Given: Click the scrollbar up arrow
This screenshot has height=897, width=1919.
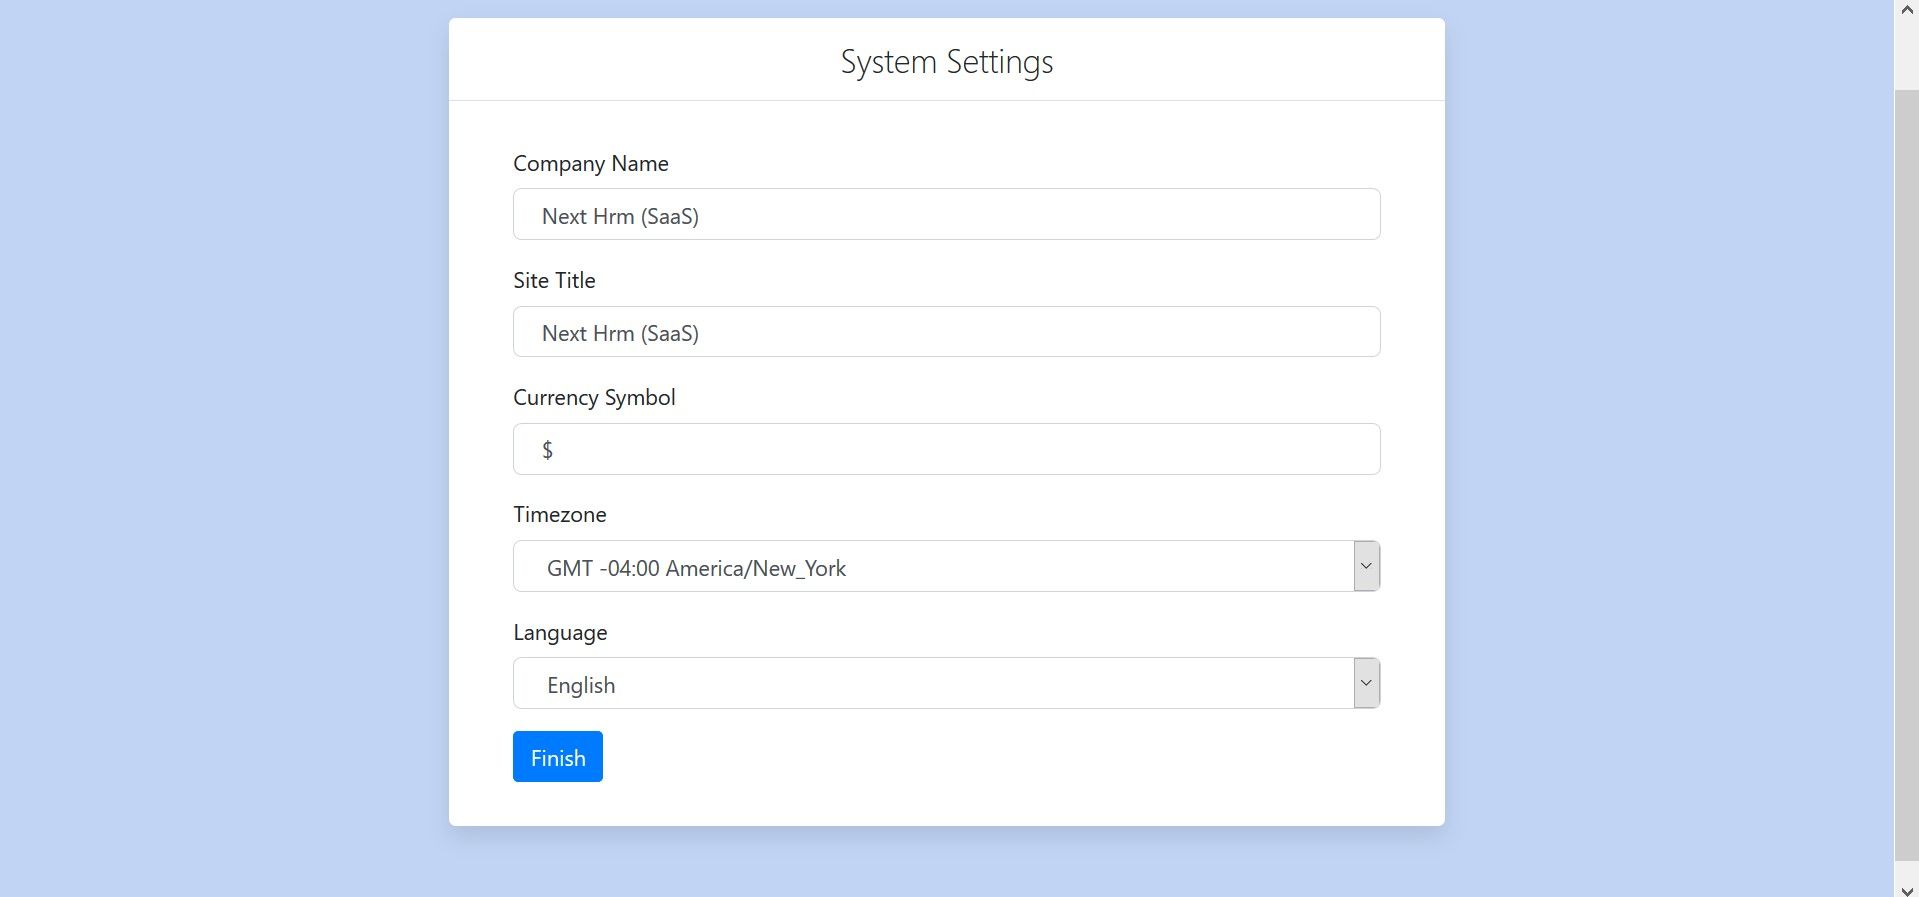Looking at the screenshot, I should click(1906, 9).
